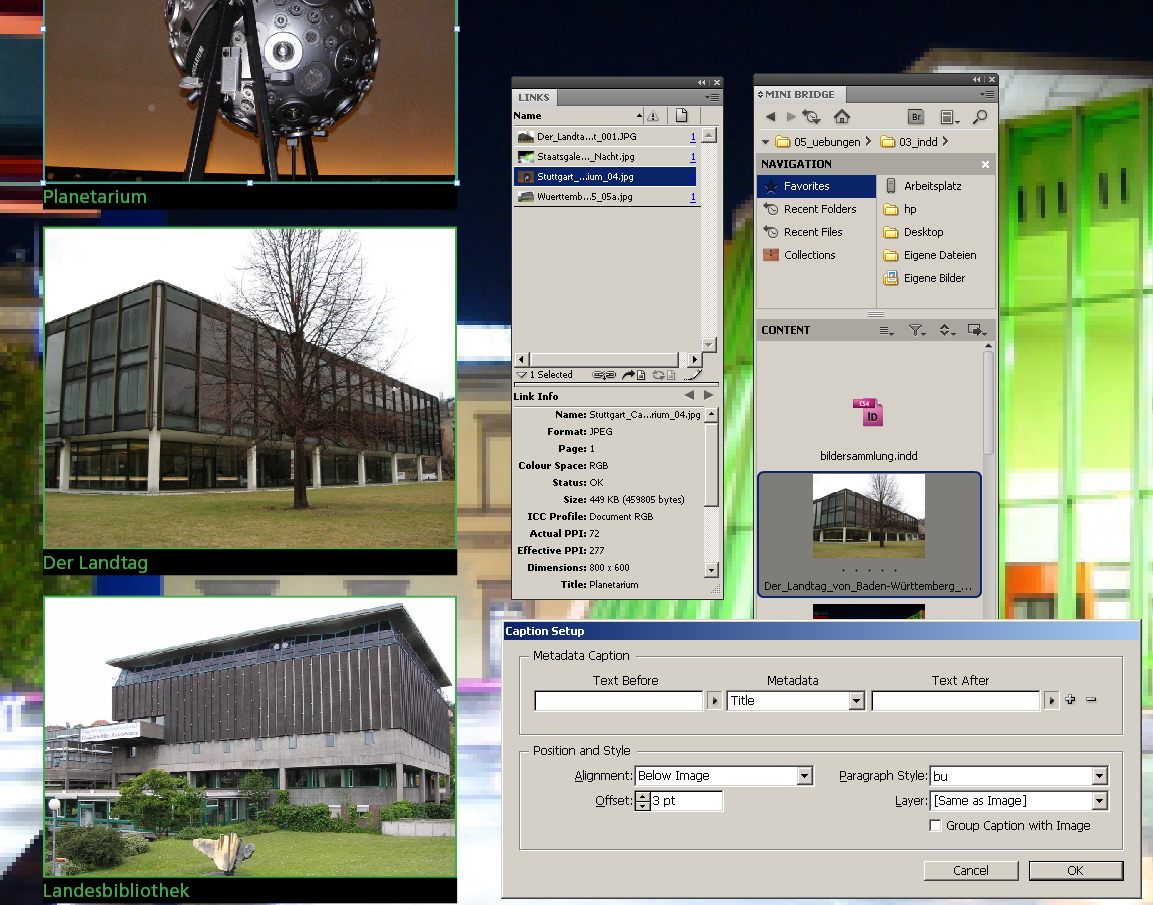Enable Group Caption with Image checkbox
Image resolution: width=1153 pixels, height=905 pixels.
[935, 826]
